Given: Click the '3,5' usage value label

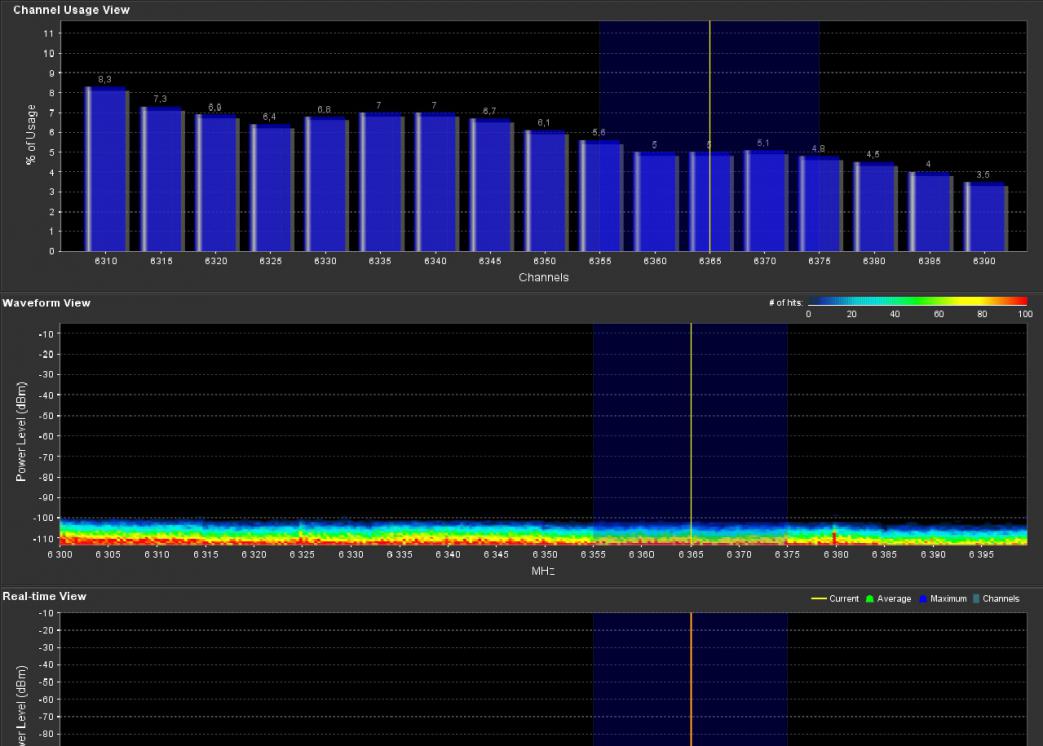Looking at the screenshot, I should pos(982,175).
